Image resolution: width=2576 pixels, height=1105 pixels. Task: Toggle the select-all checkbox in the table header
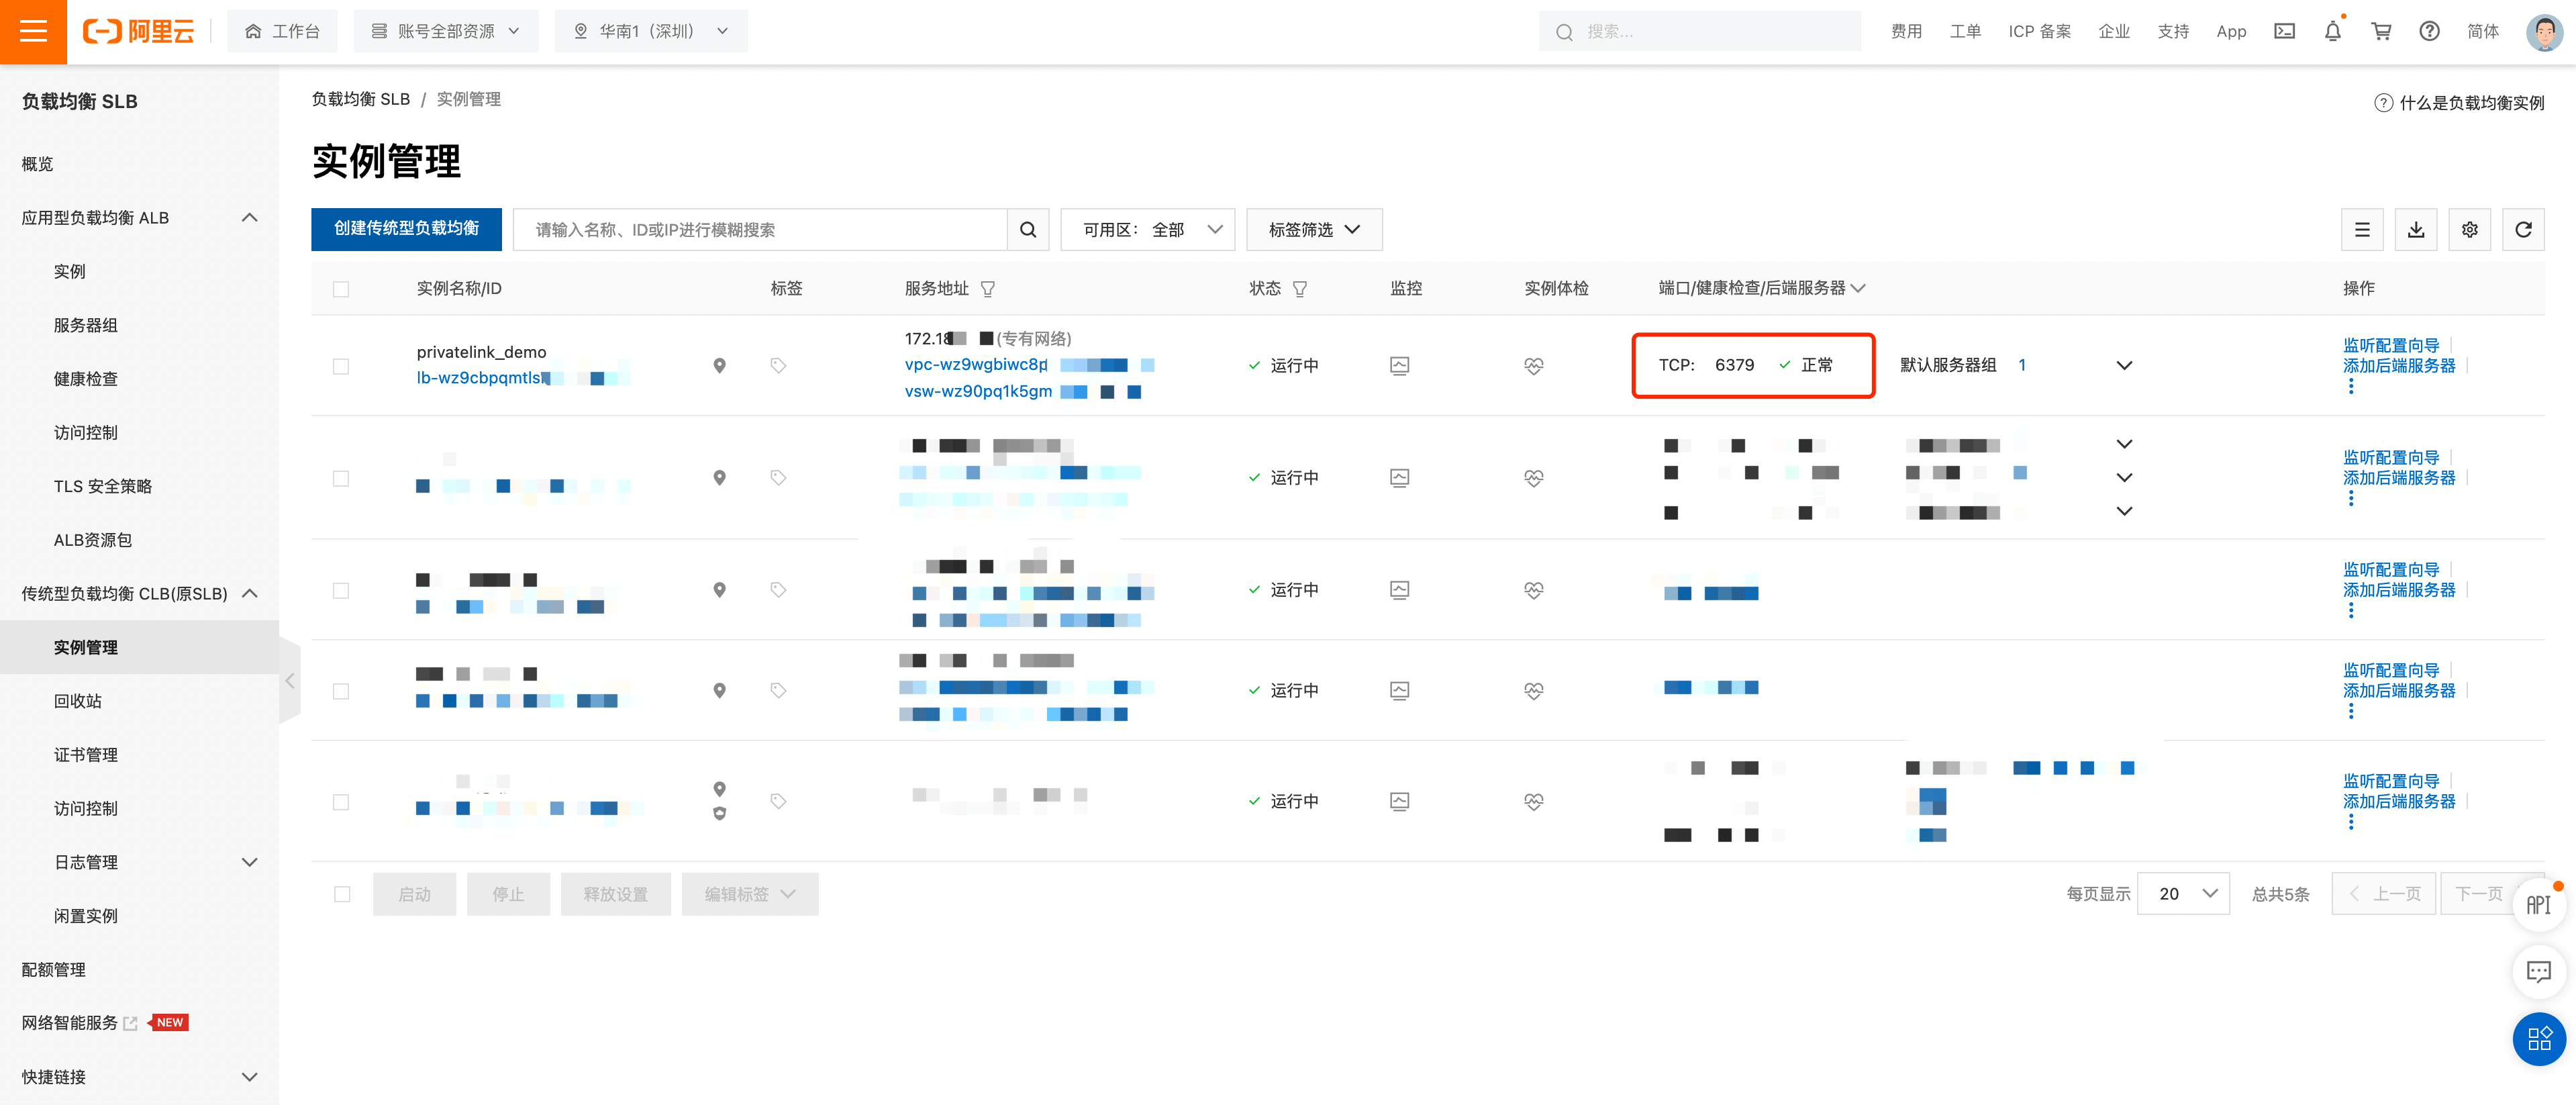point(341,288)
